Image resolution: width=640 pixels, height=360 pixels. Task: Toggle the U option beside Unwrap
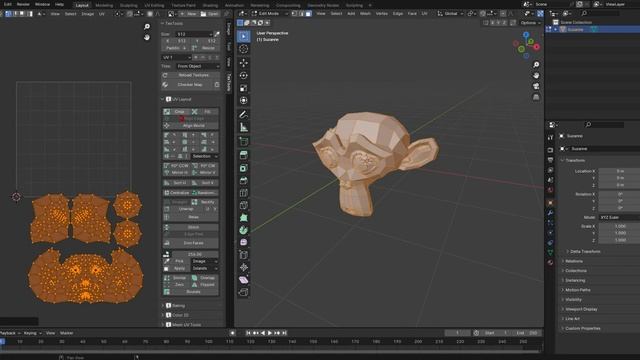click(x=208, y=209)
